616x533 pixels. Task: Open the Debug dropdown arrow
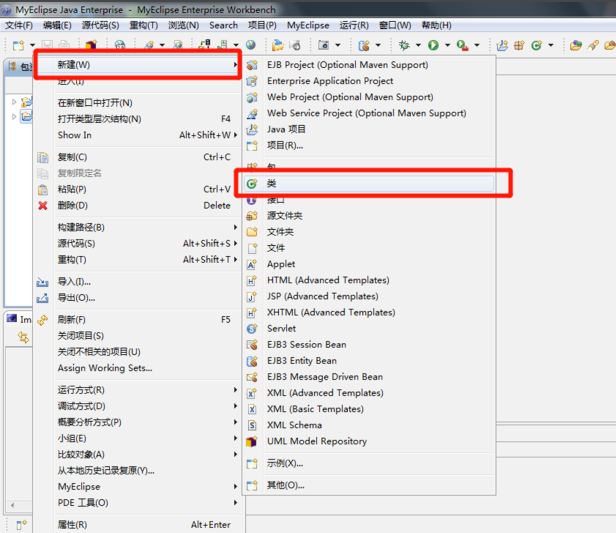(418, 46)
